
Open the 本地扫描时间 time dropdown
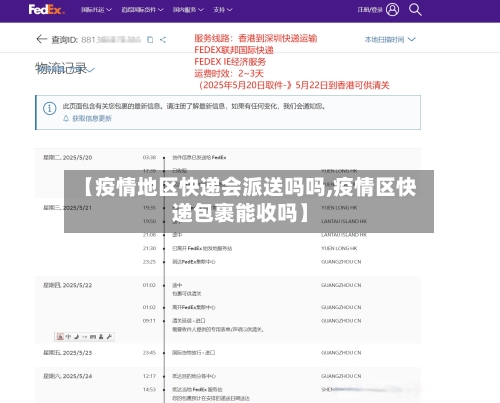390,39
